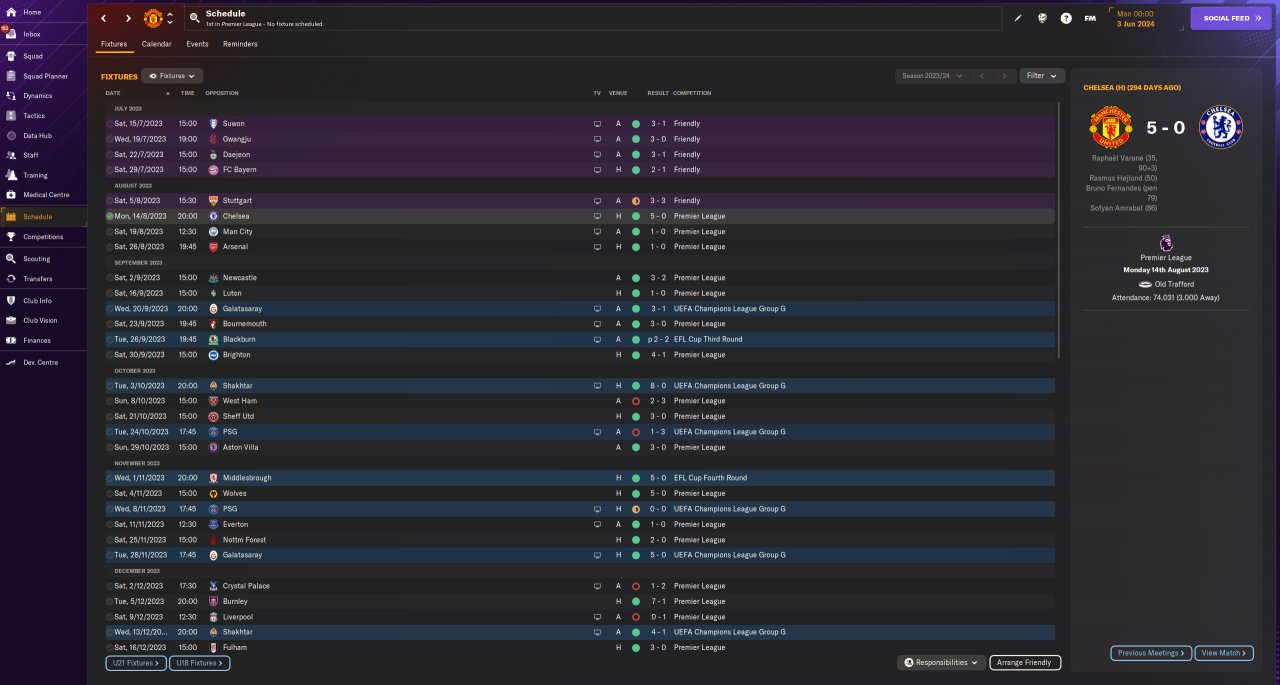Go to the Staff section

31,155
